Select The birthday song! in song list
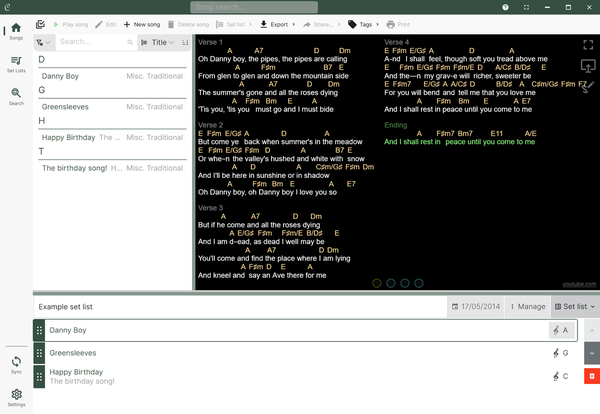Image resolution: width=600 pixels, height=414 pixels. [x=112, y=168]
